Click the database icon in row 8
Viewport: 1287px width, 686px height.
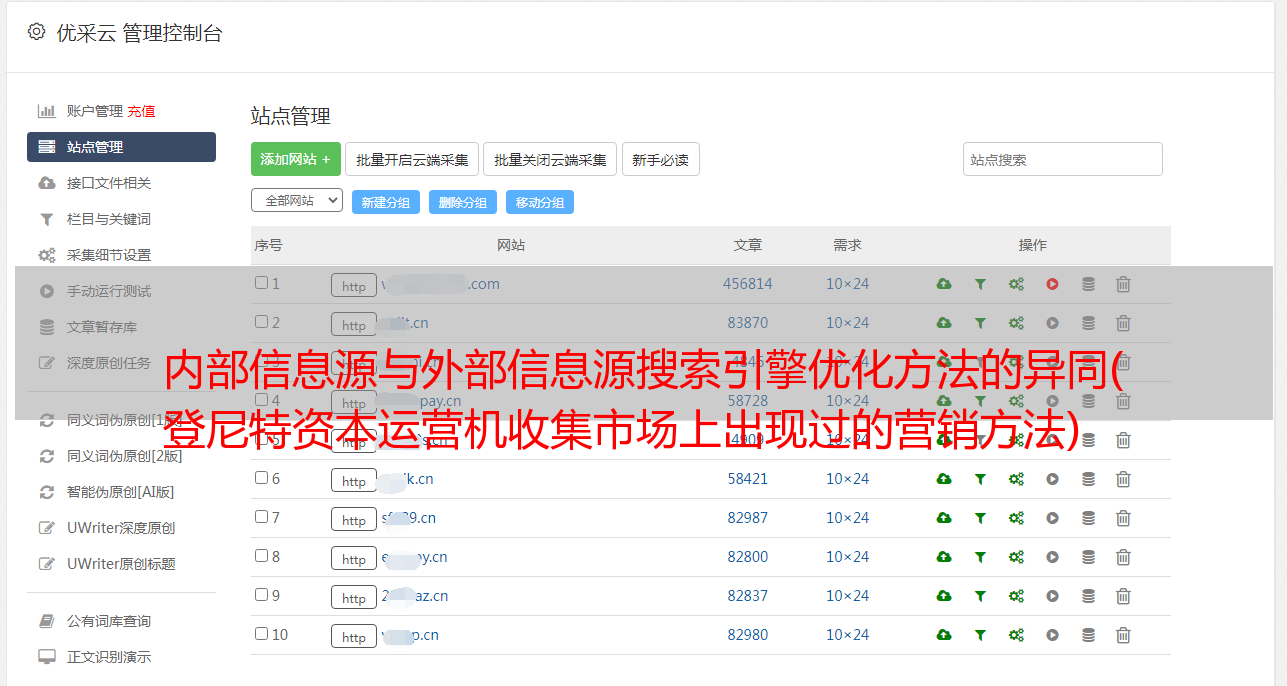(1088, 557)
